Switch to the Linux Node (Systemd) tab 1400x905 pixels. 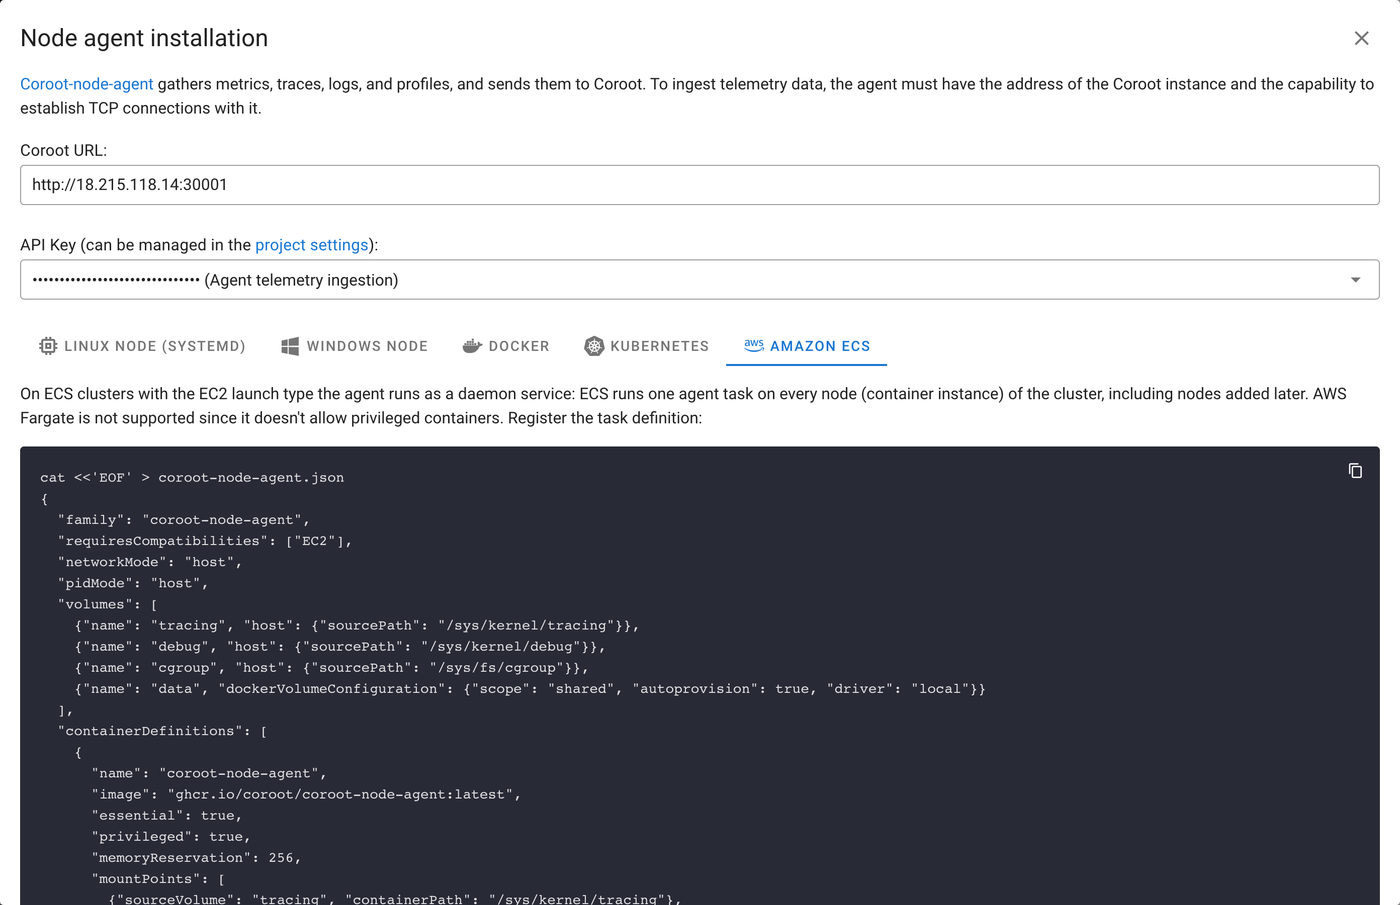click(x=142, y=346)
